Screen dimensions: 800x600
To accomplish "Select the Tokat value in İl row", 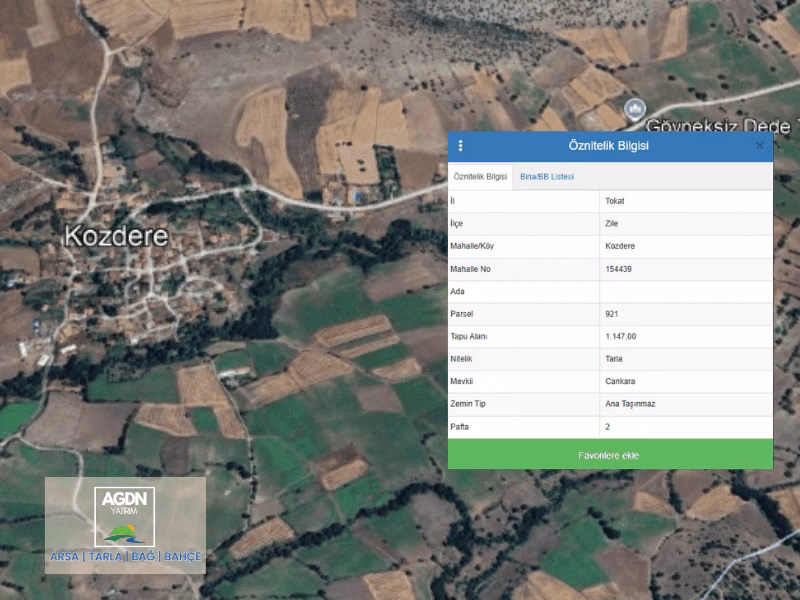I will point(615,201).
